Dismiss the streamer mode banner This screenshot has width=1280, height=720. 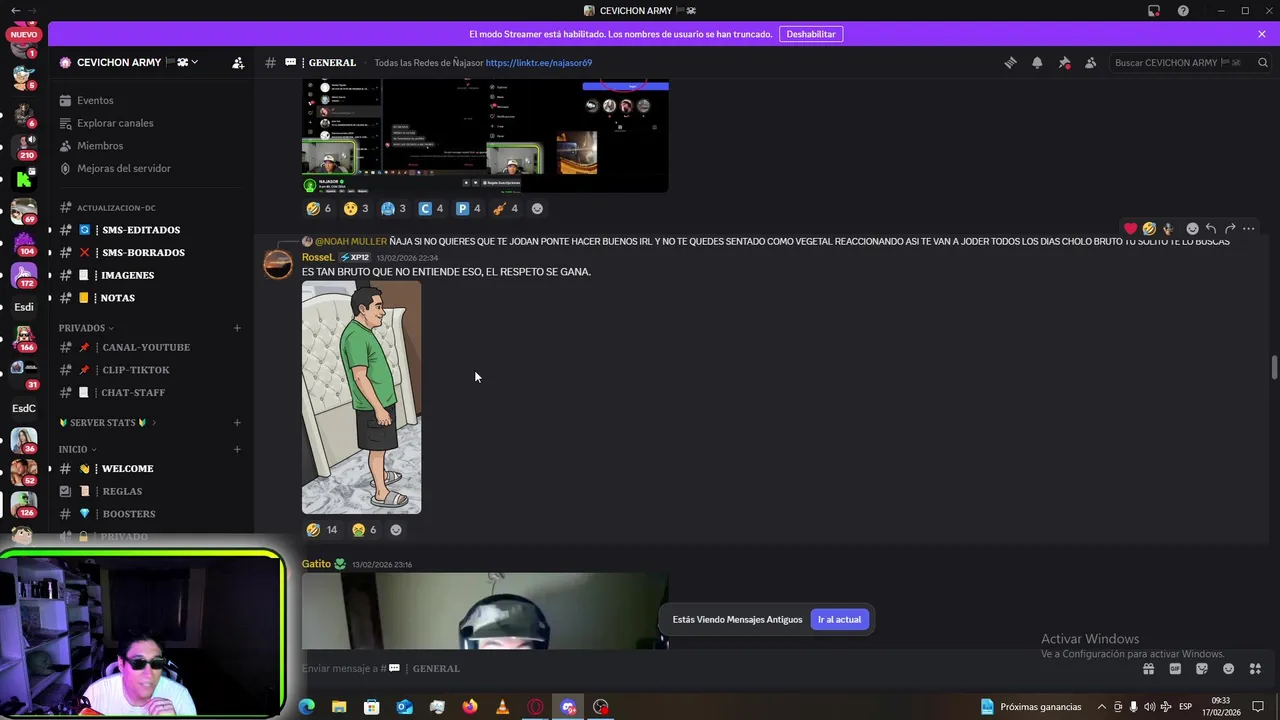1262,34
